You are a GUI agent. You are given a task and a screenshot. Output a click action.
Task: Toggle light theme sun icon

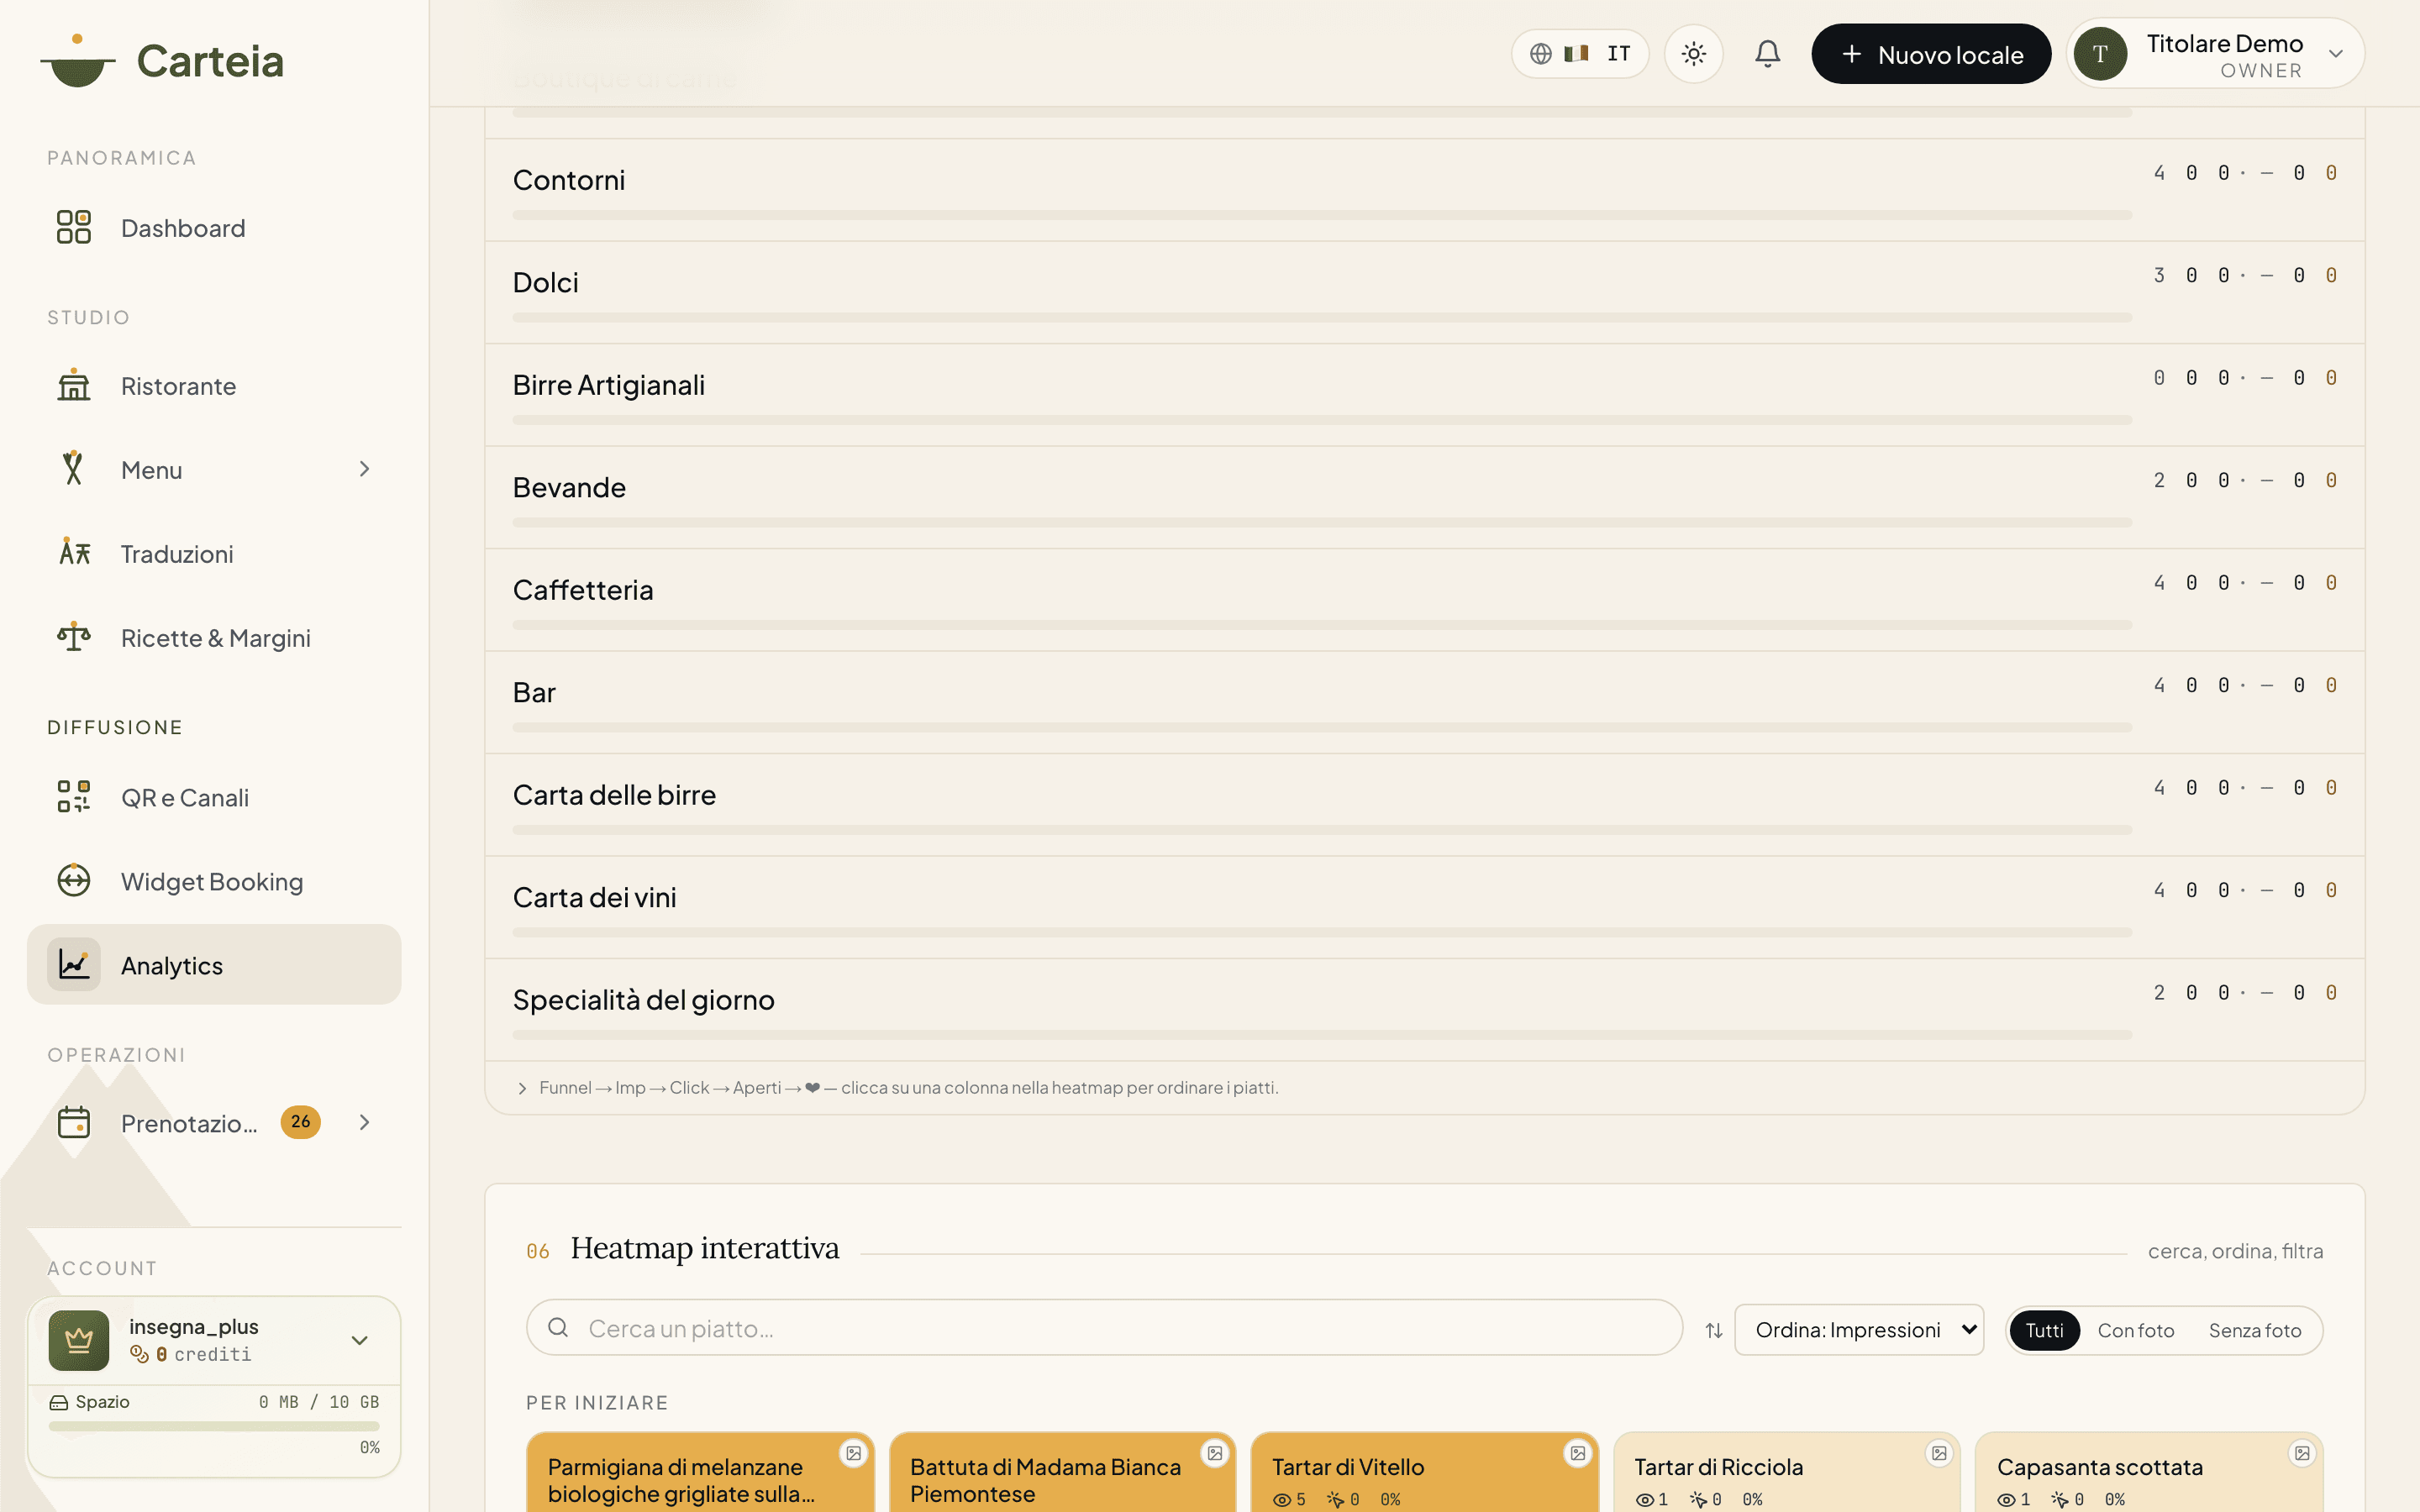coord(1693,53)
